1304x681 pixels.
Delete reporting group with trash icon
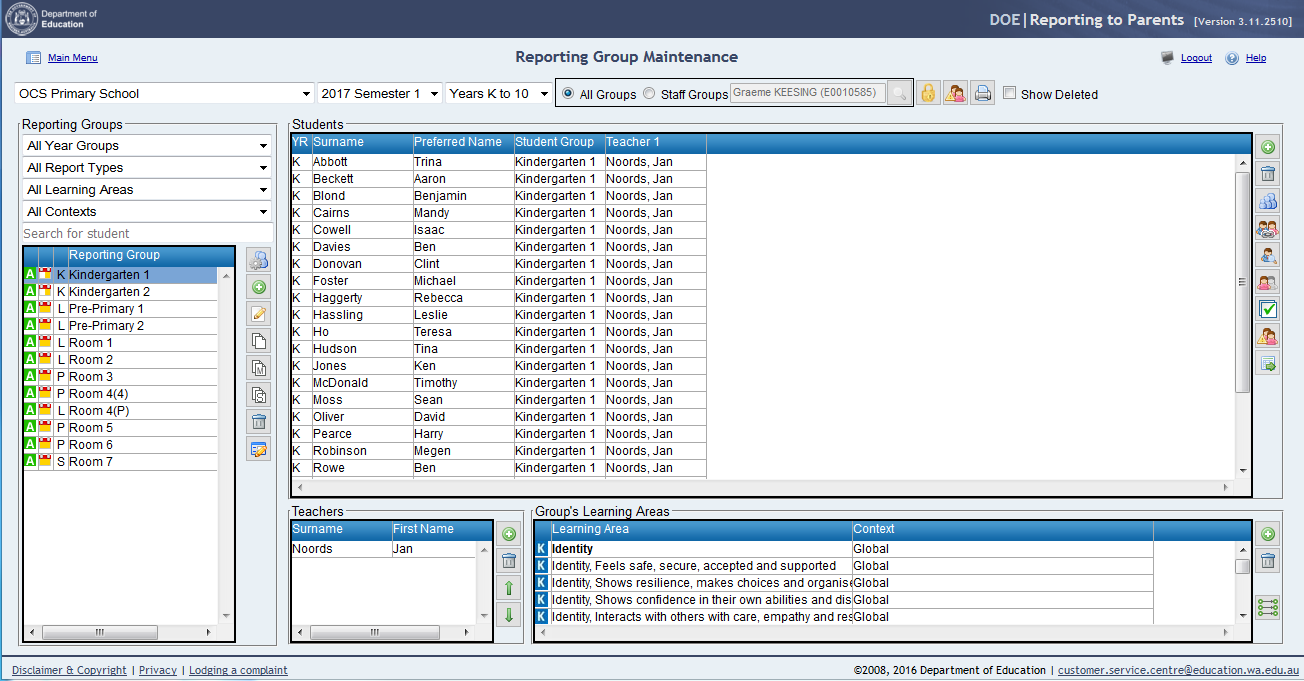click(259, 422)
